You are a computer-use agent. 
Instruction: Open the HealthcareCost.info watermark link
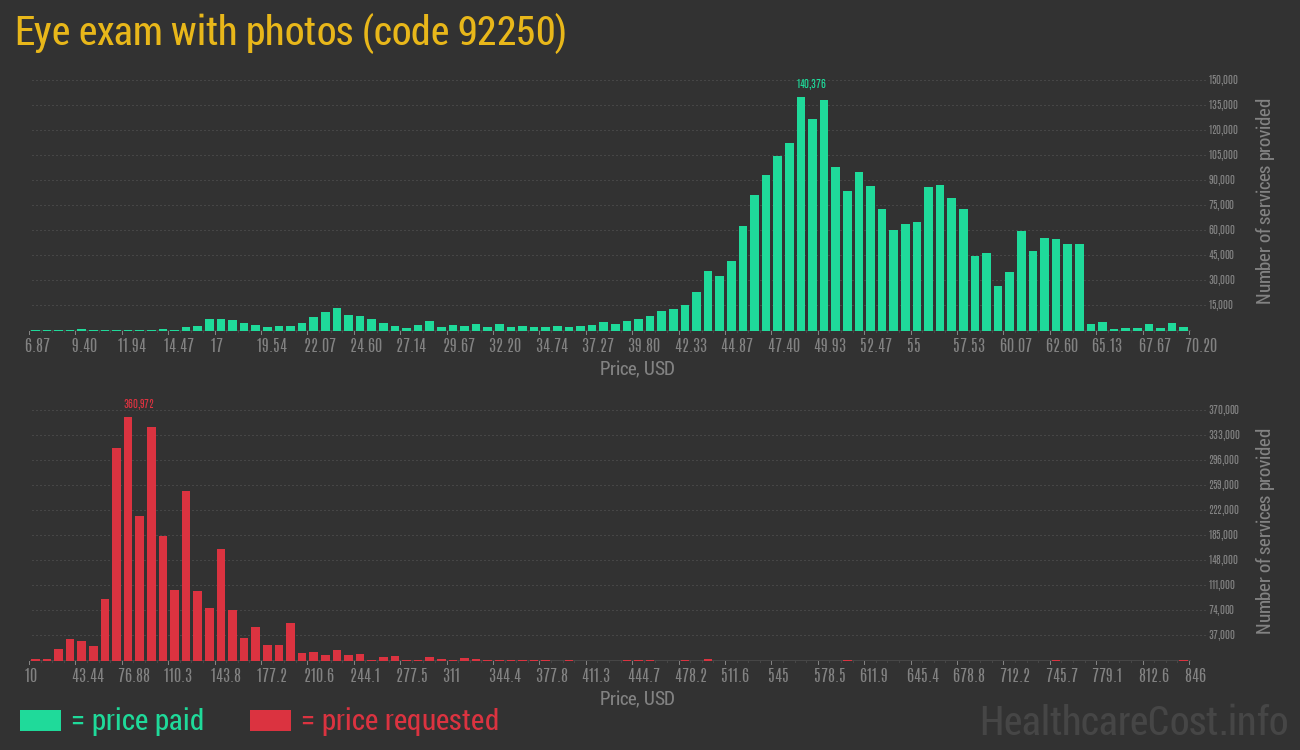1133,720
